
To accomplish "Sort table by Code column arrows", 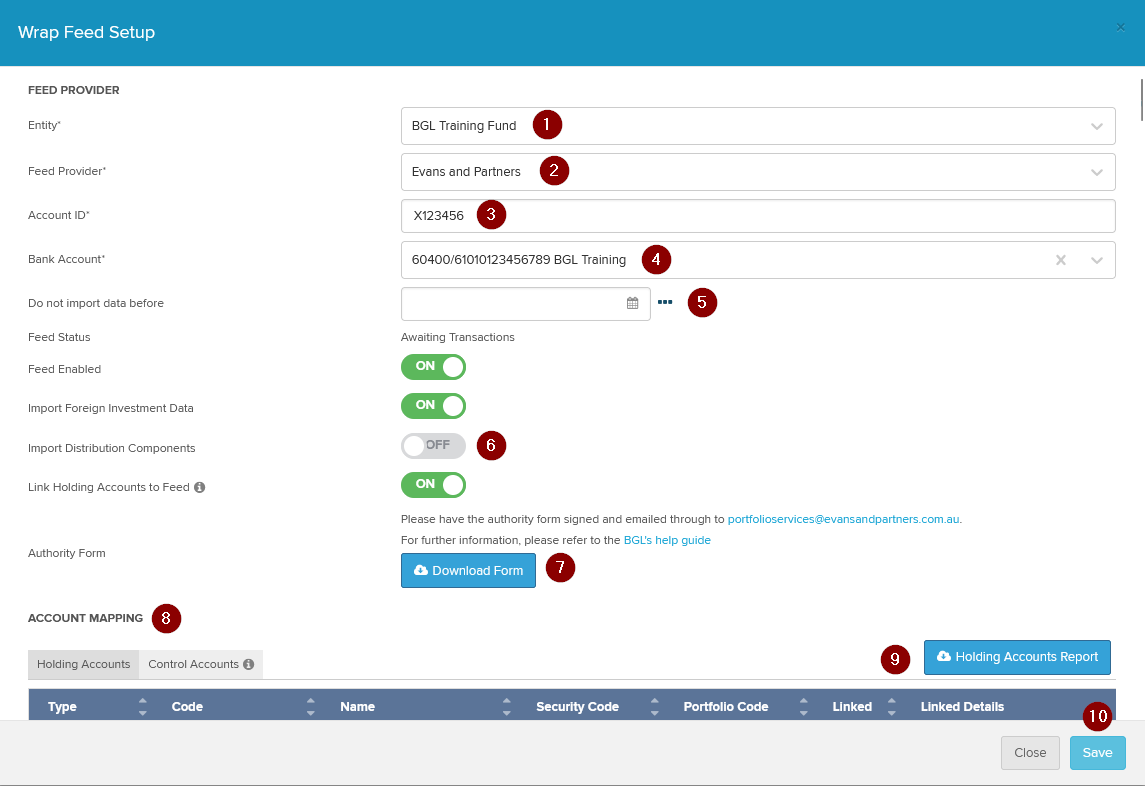I will click(310, 706).
